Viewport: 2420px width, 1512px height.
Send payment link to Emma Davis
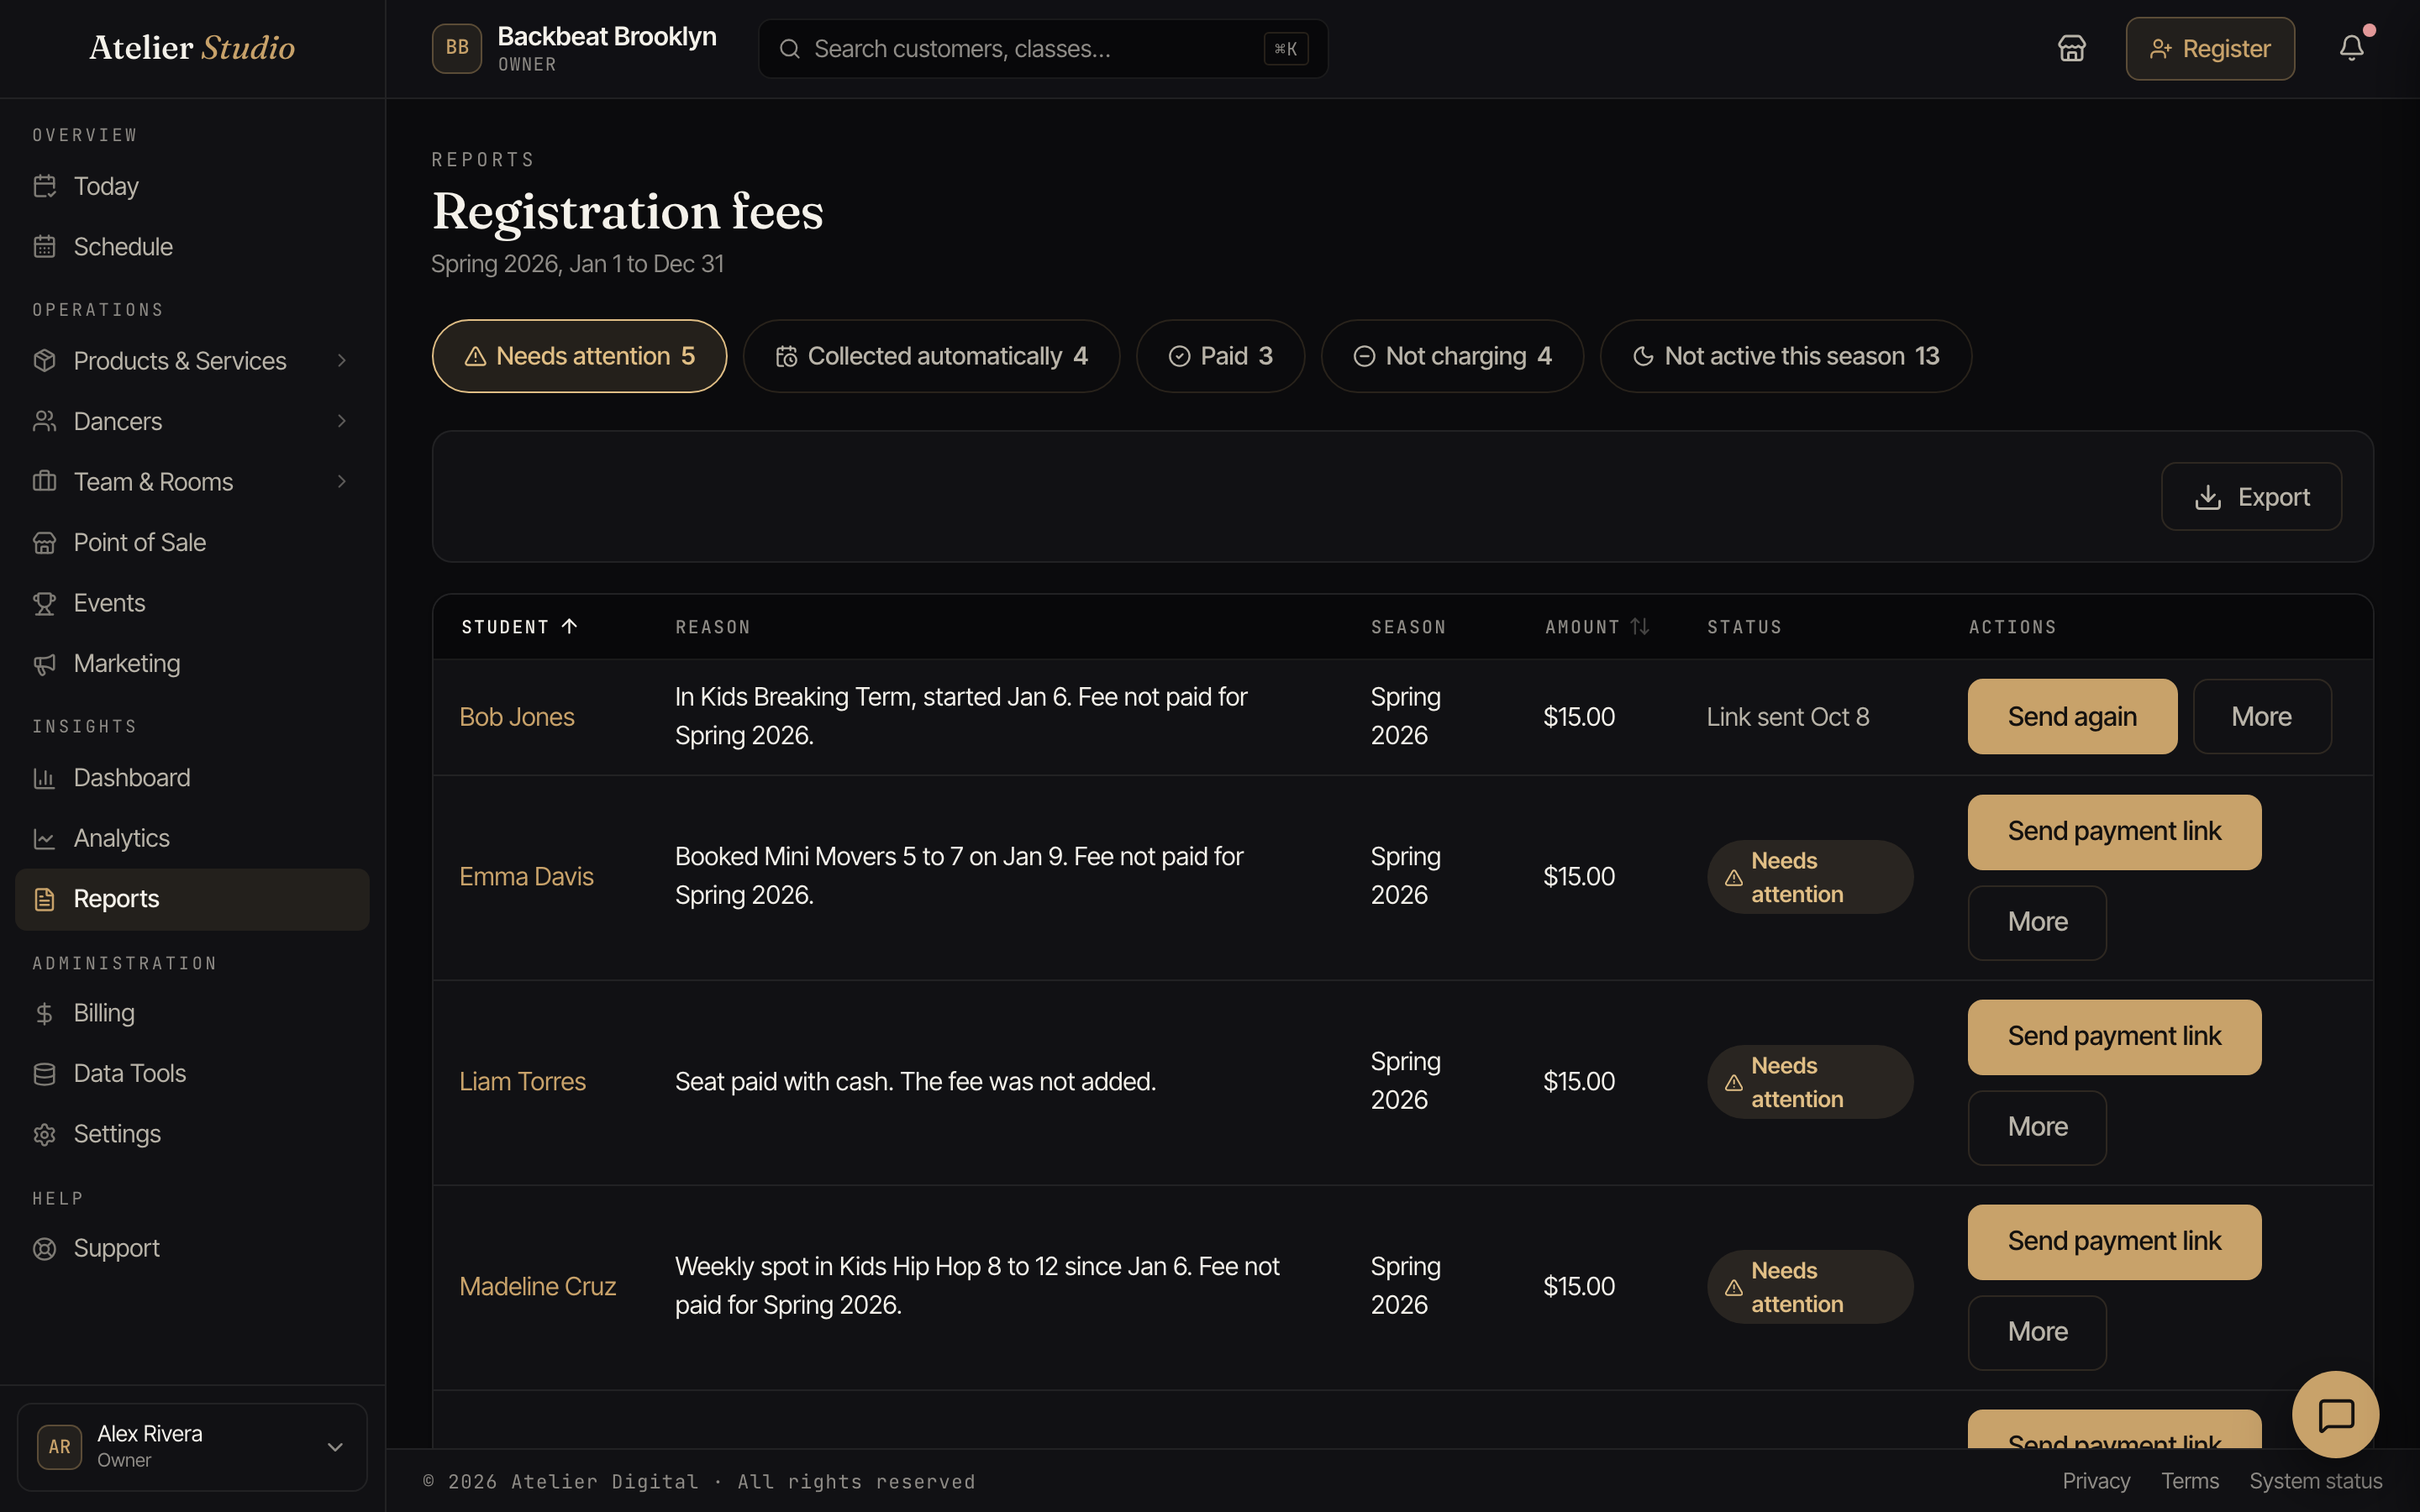[2114, 832]
